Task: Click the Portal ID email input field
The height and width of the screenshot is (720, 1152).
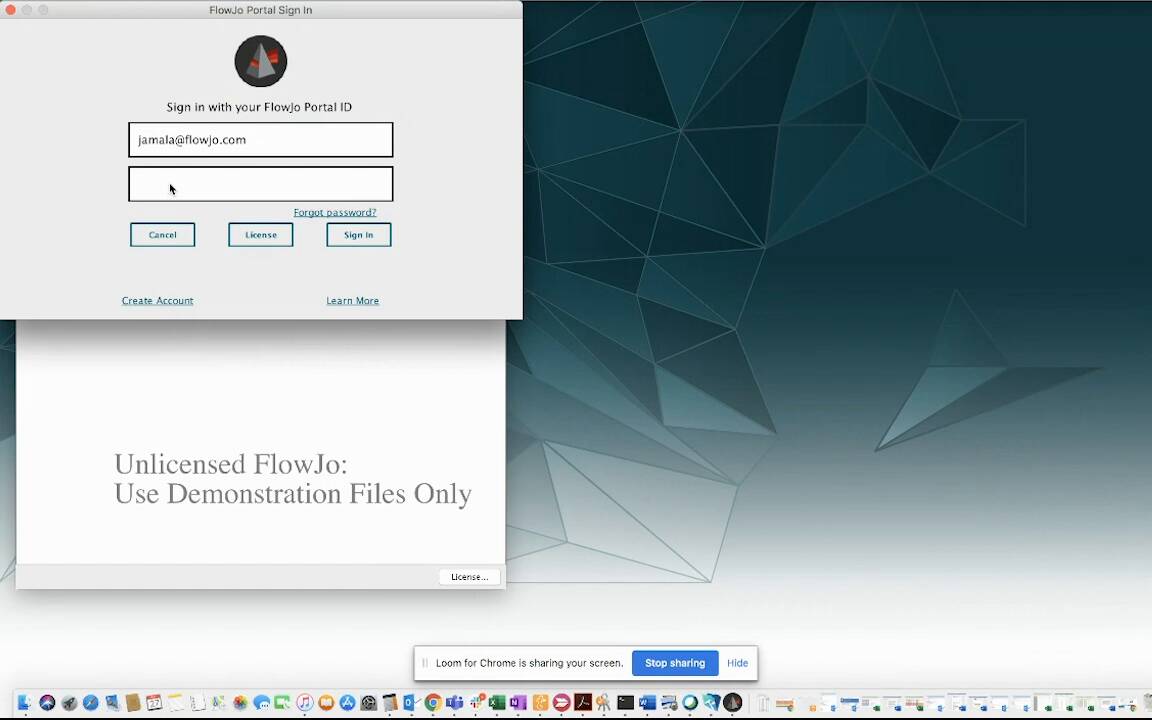Action: pyautogui.click(x=261, y=140)
